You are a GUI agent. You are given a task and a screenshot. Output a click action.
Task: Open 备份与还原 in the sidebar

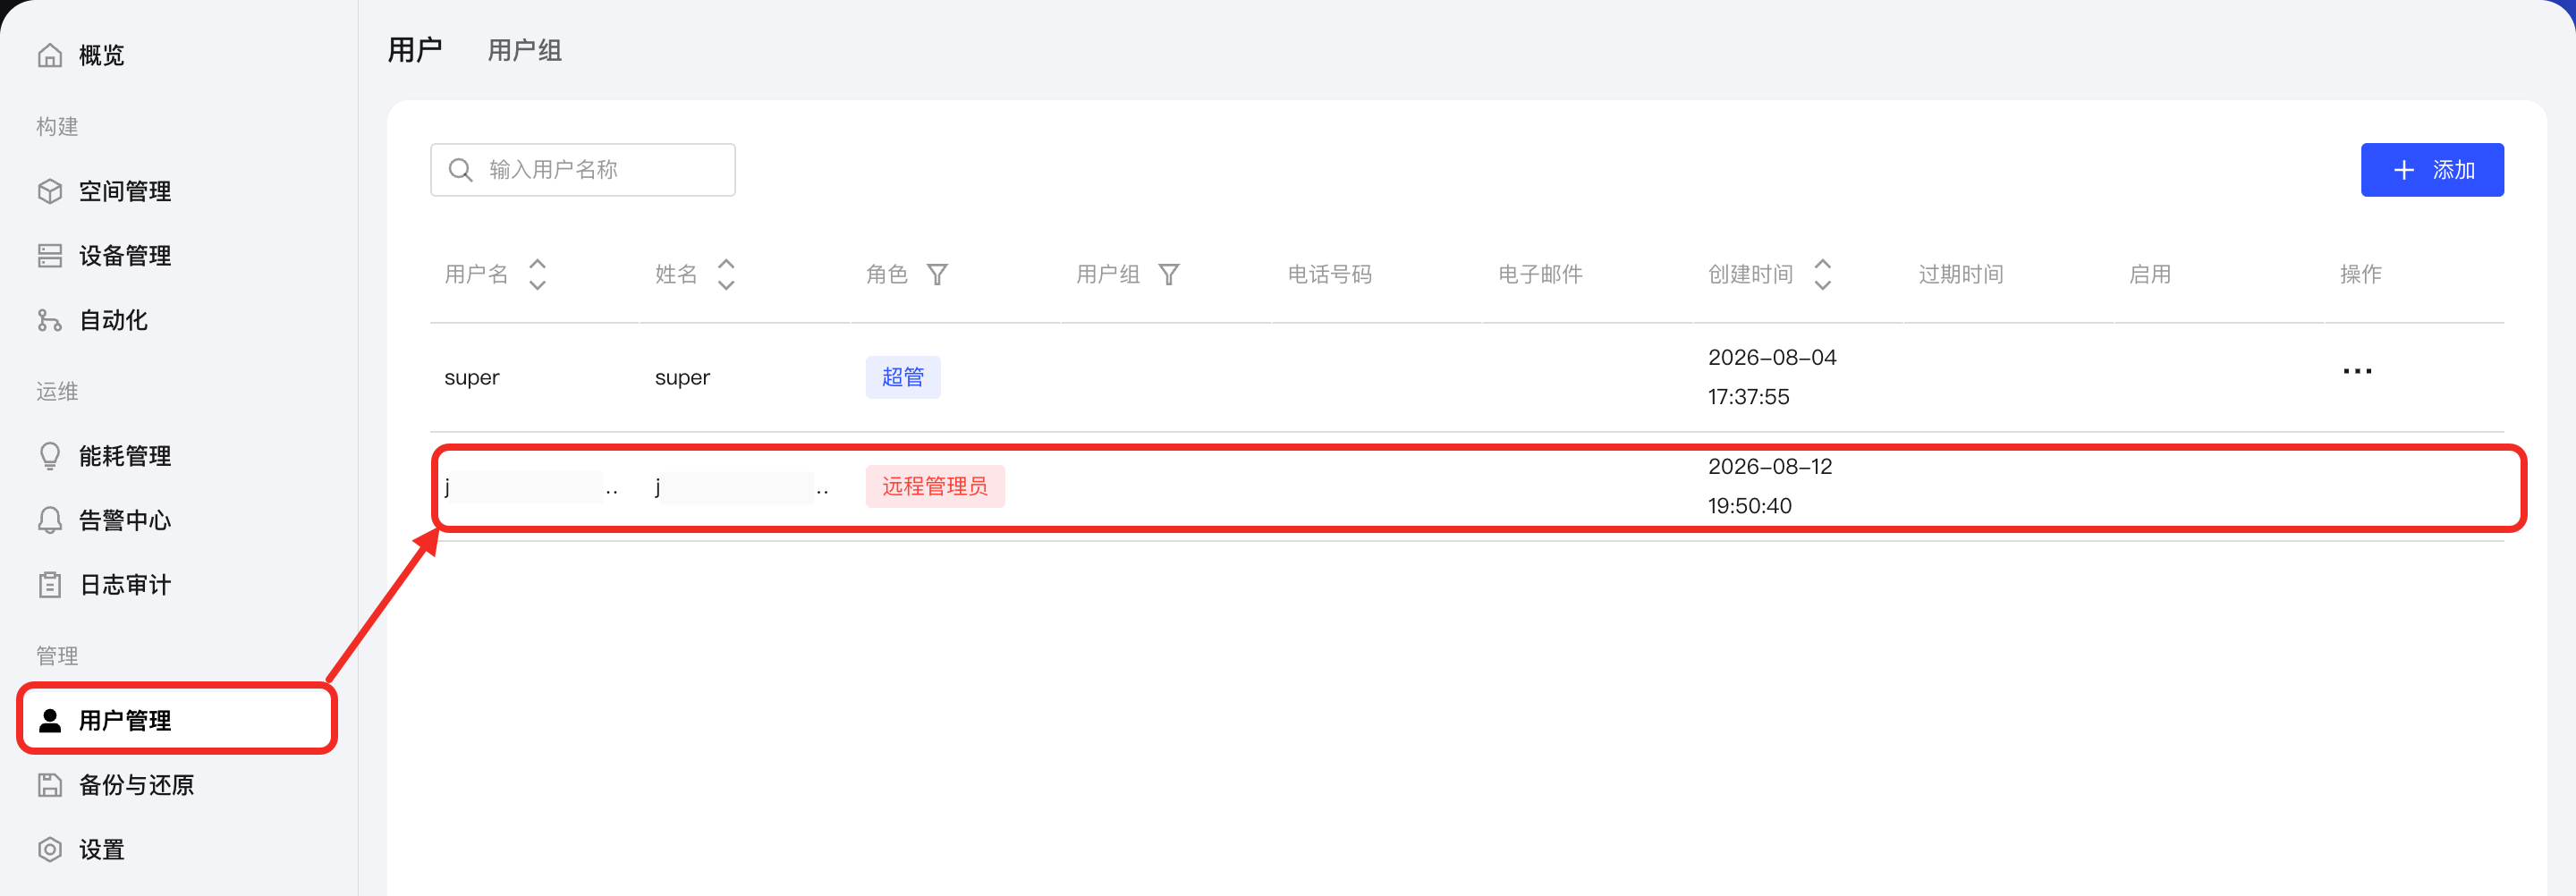pos(137,785)
